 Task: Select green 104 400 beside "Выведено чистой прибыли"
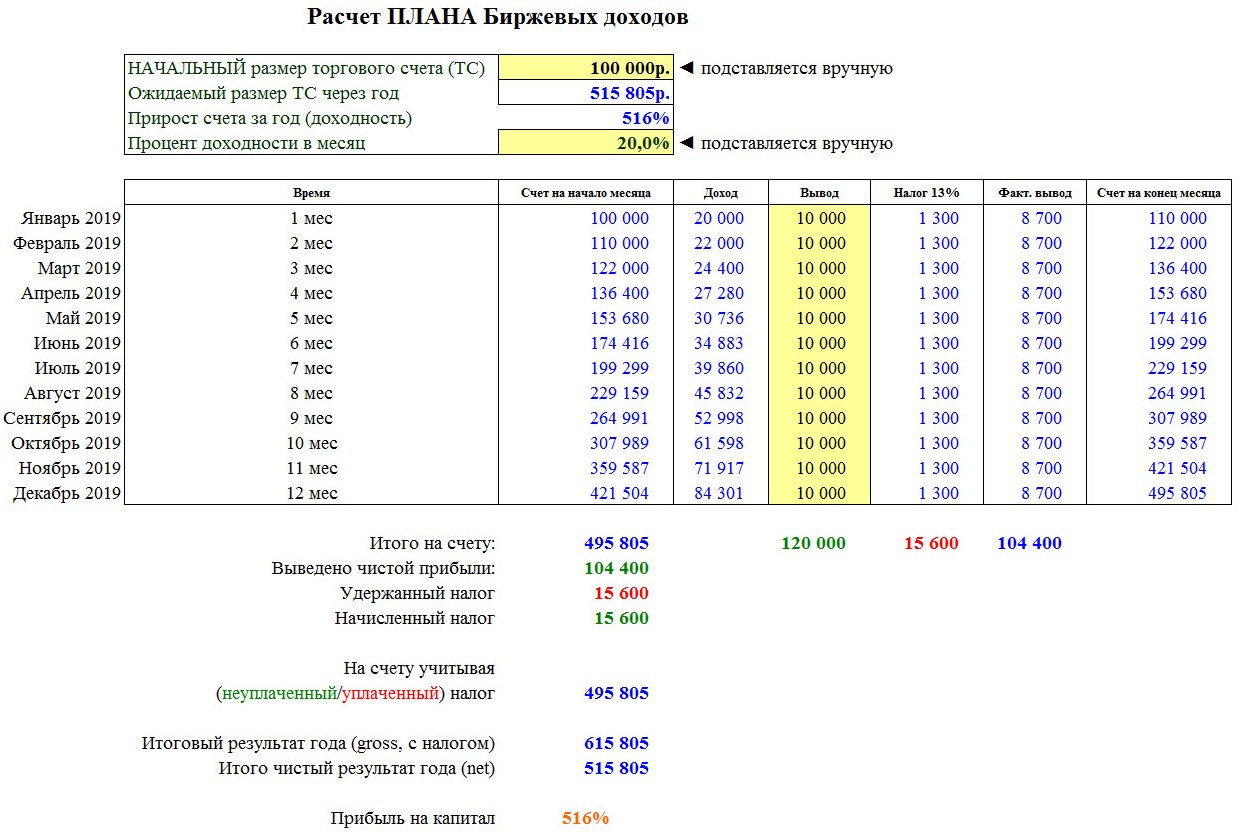616,568
